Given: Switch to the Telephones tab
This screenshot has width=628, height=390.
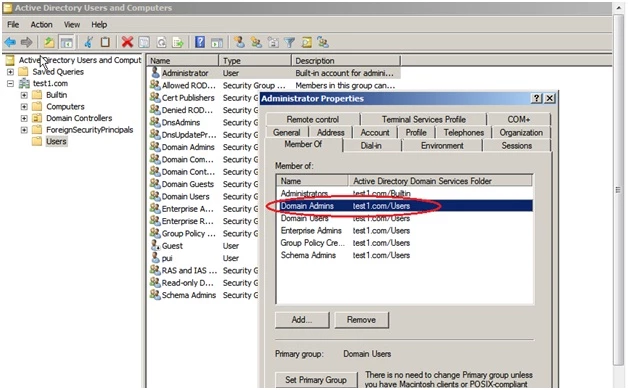Looking at the screenshot, I should coord(463,133).
